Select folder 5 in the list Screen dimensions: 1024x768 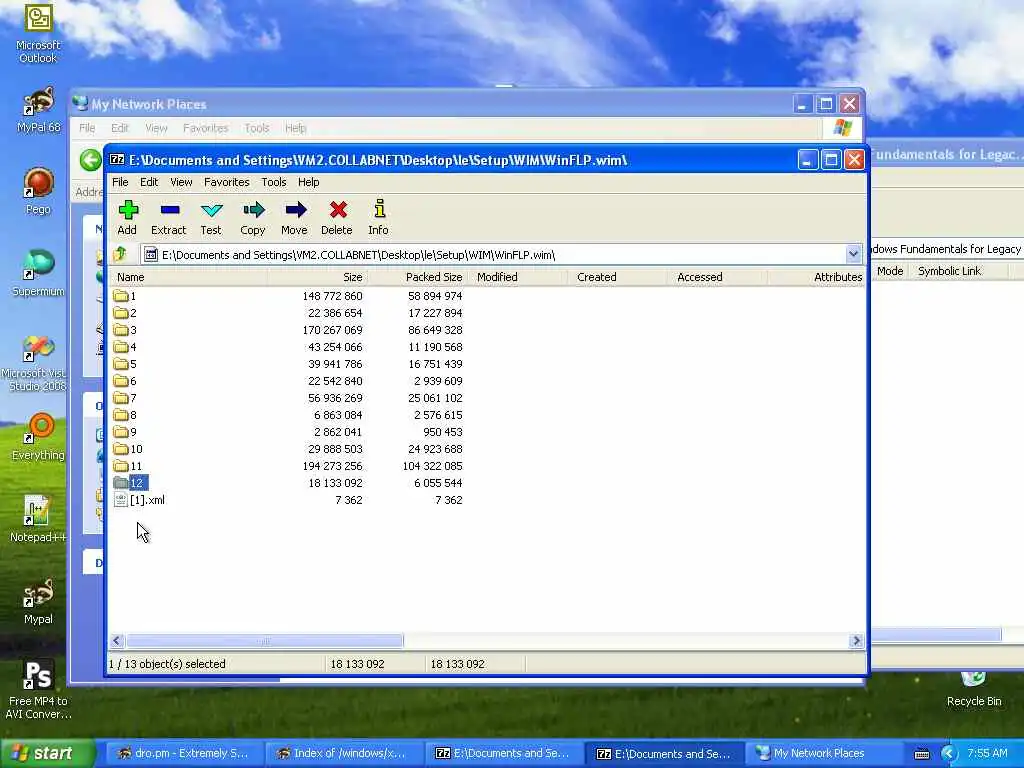click(125, 364)
